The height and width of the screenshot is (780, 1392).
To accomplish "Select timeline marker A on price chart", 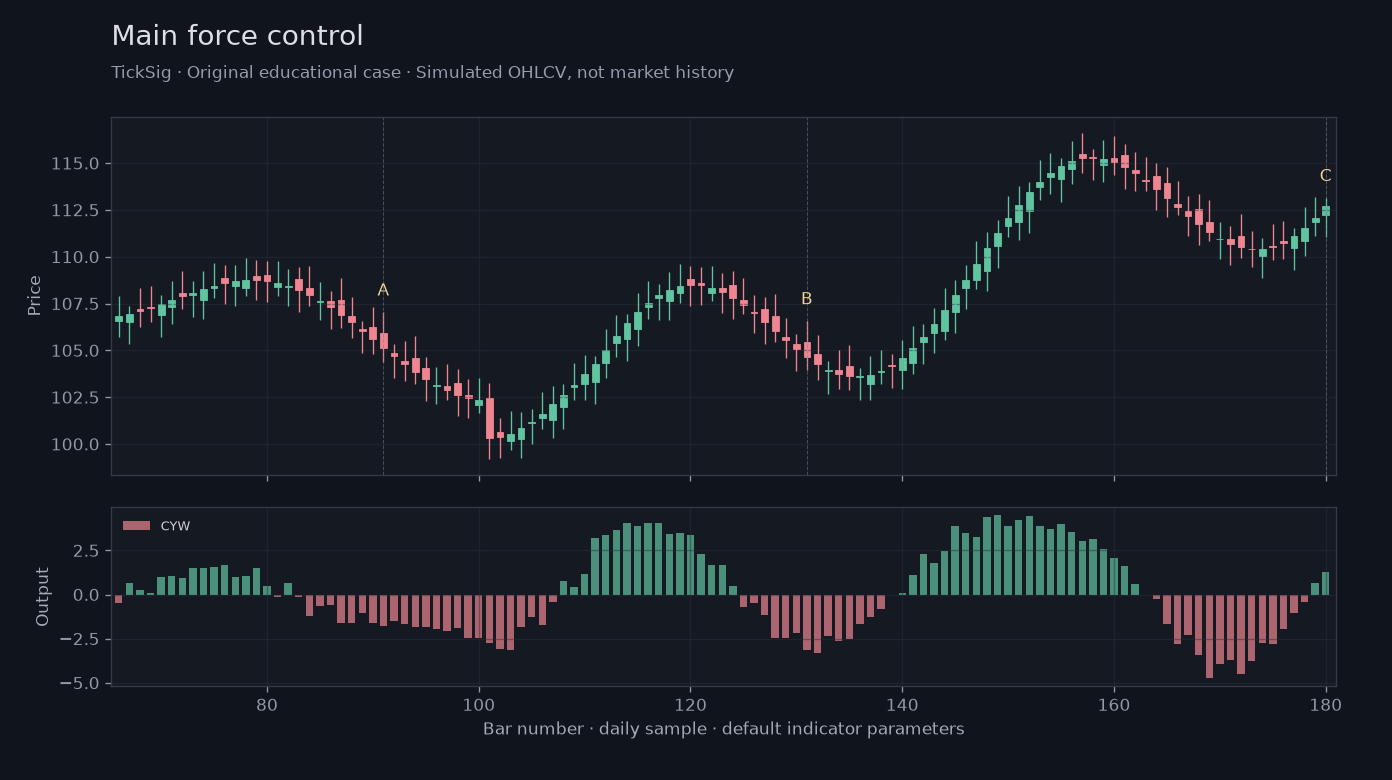I will tap(383, 290).
